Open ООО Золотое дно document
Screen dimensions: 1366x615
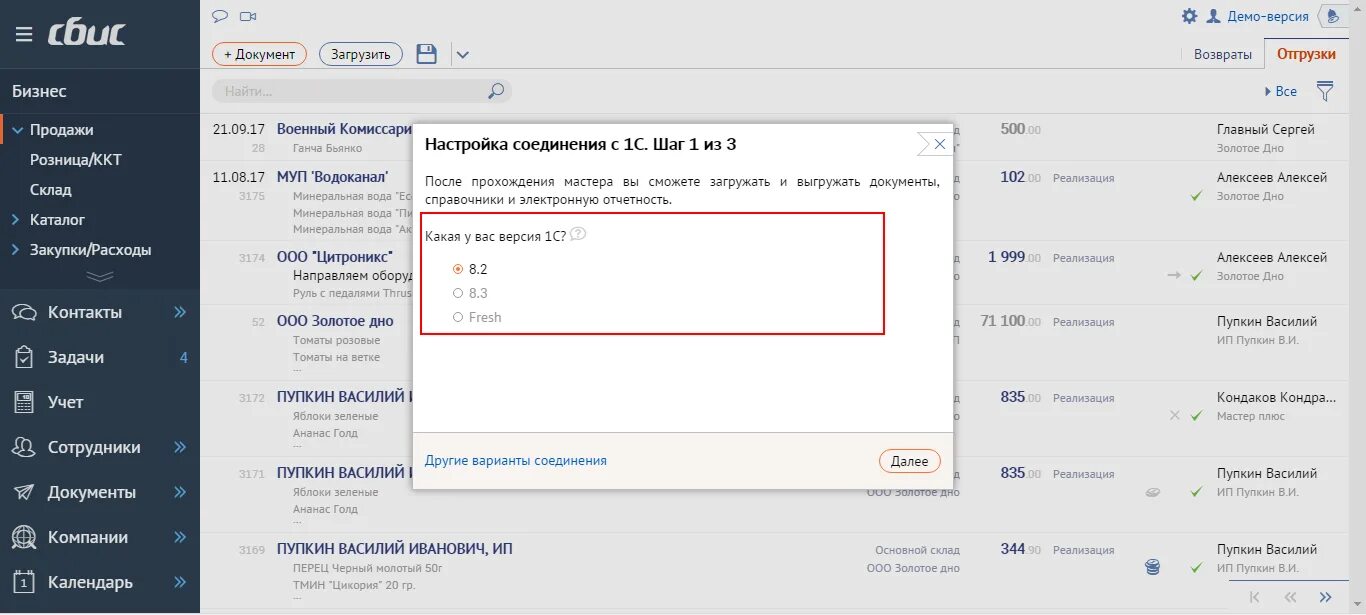(x=335, y=321)
